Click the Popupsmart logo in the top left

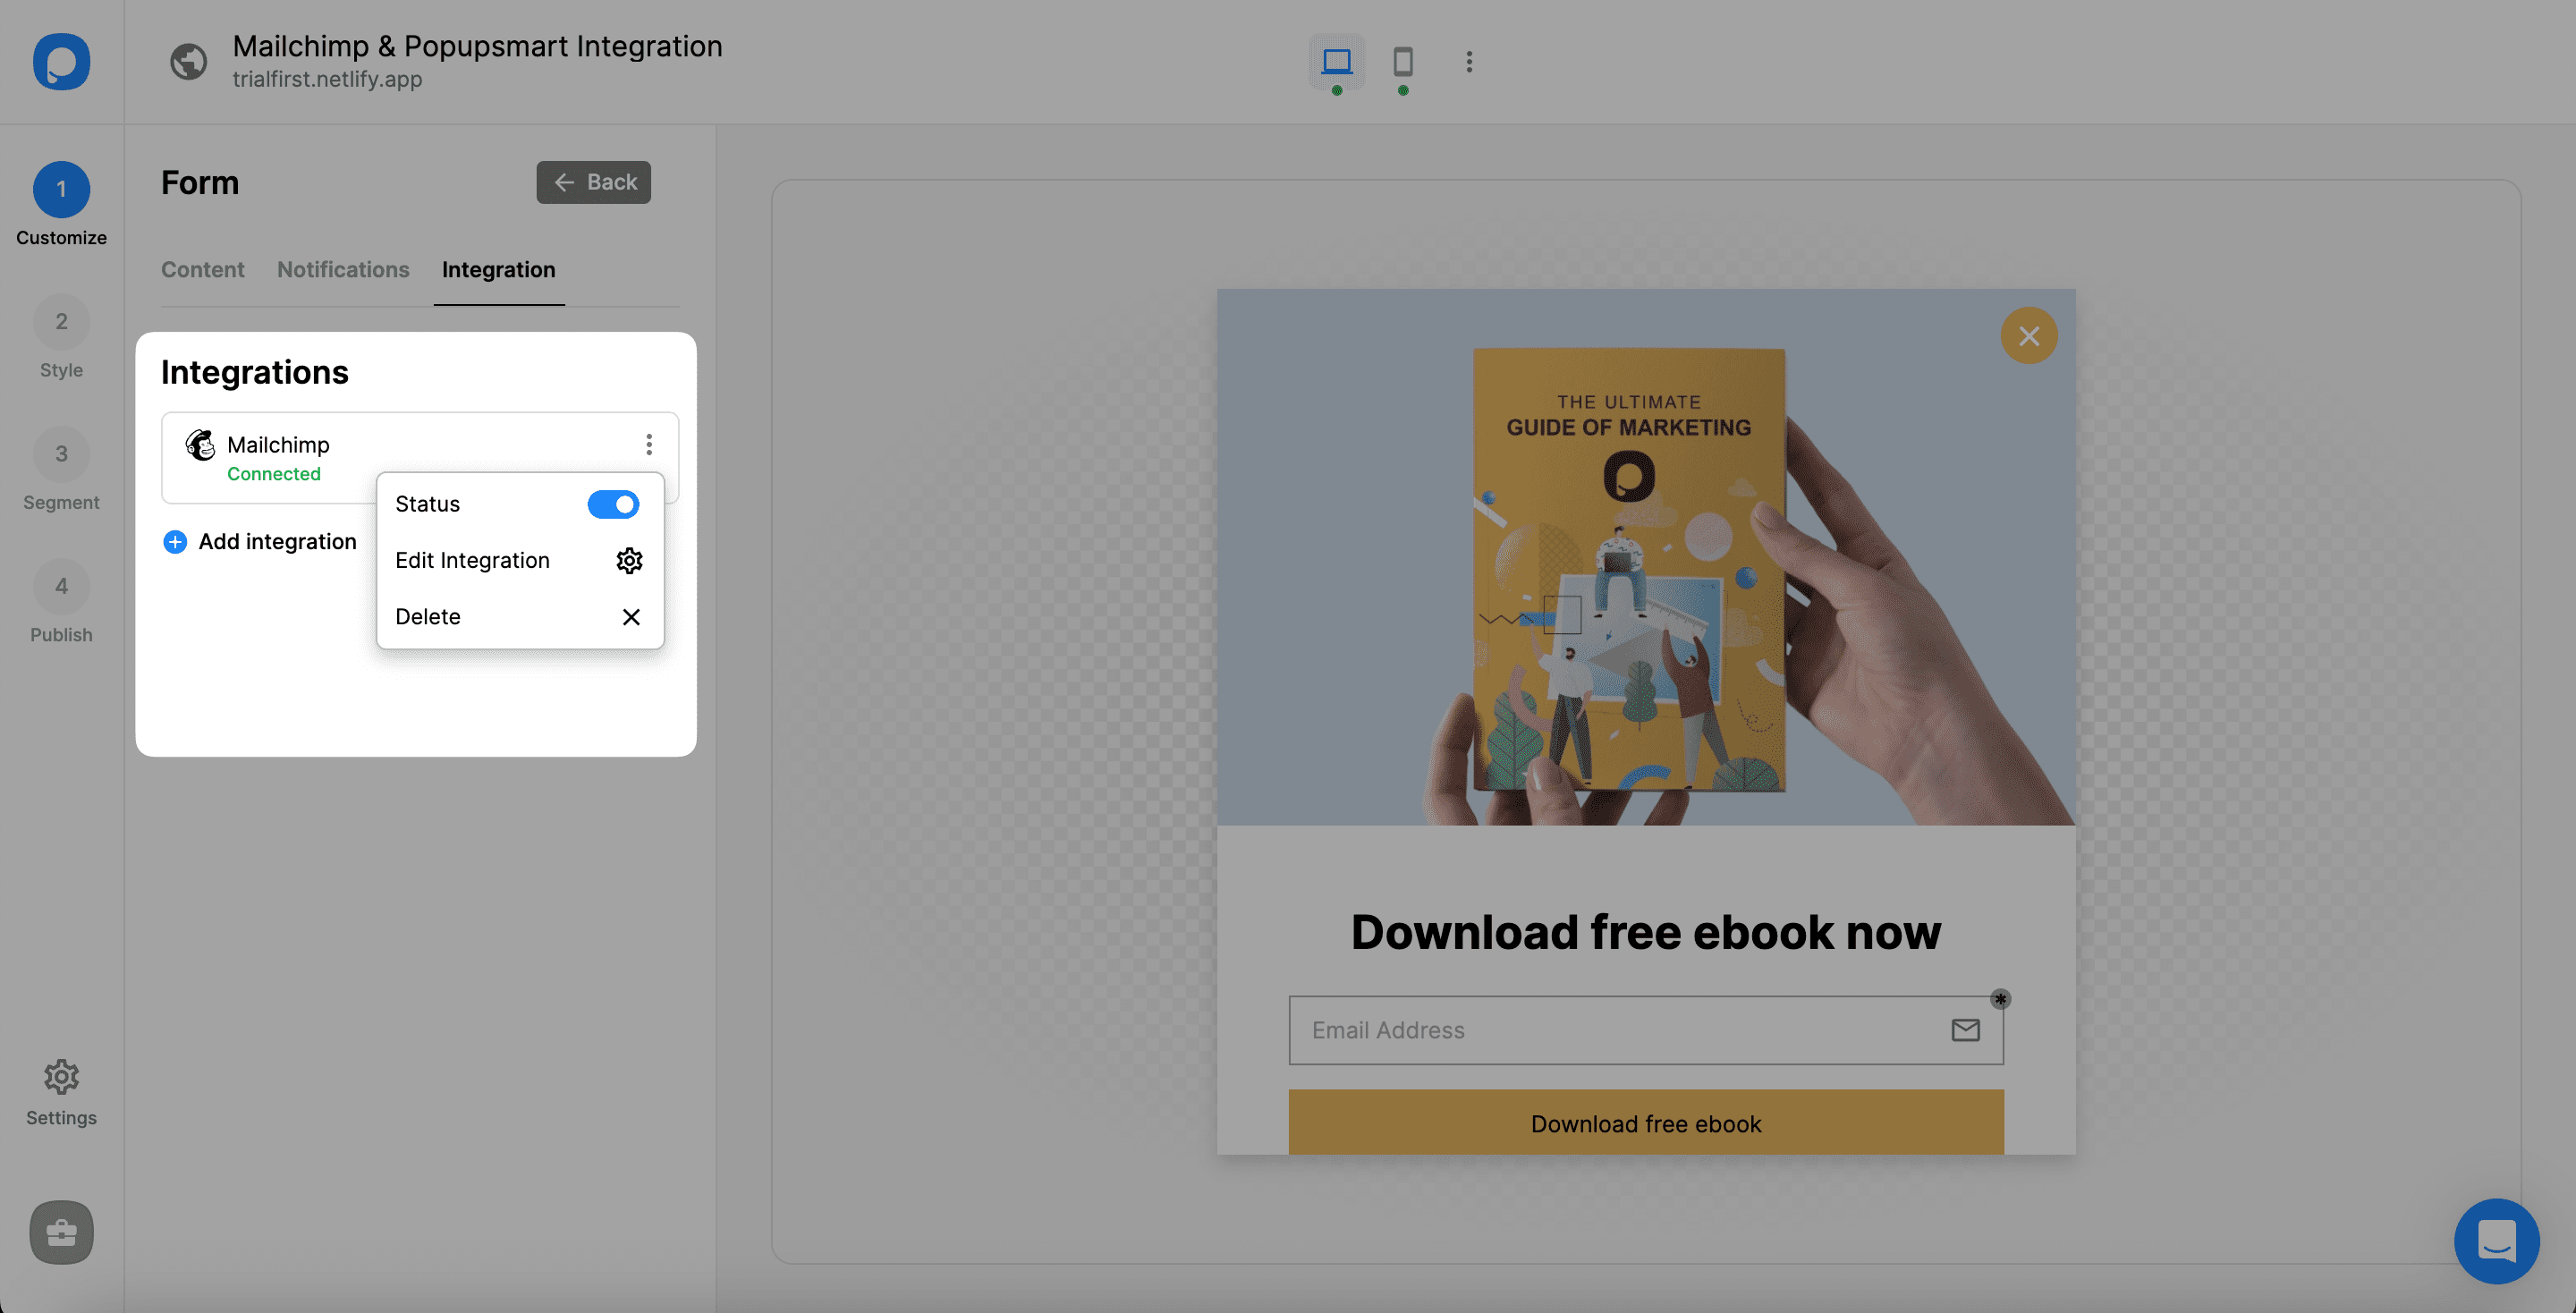[61, 62]
